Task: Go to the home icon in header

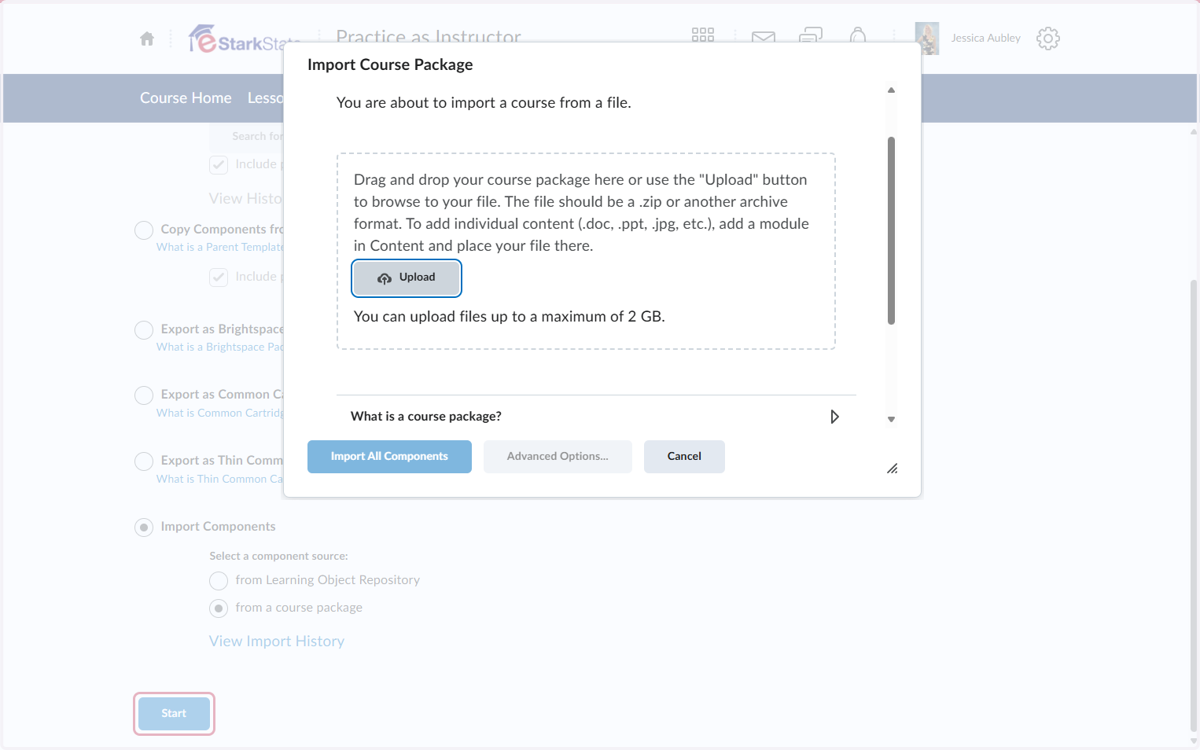Action: point(147,39)
